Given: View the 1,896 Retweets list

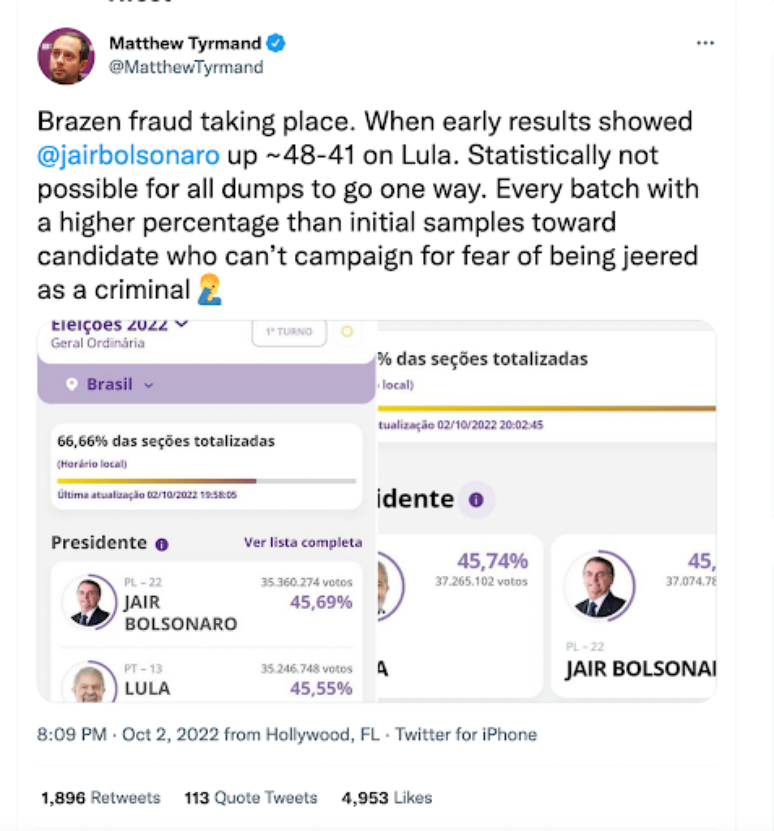Looking at the screenshot, I should pos(100,798).
